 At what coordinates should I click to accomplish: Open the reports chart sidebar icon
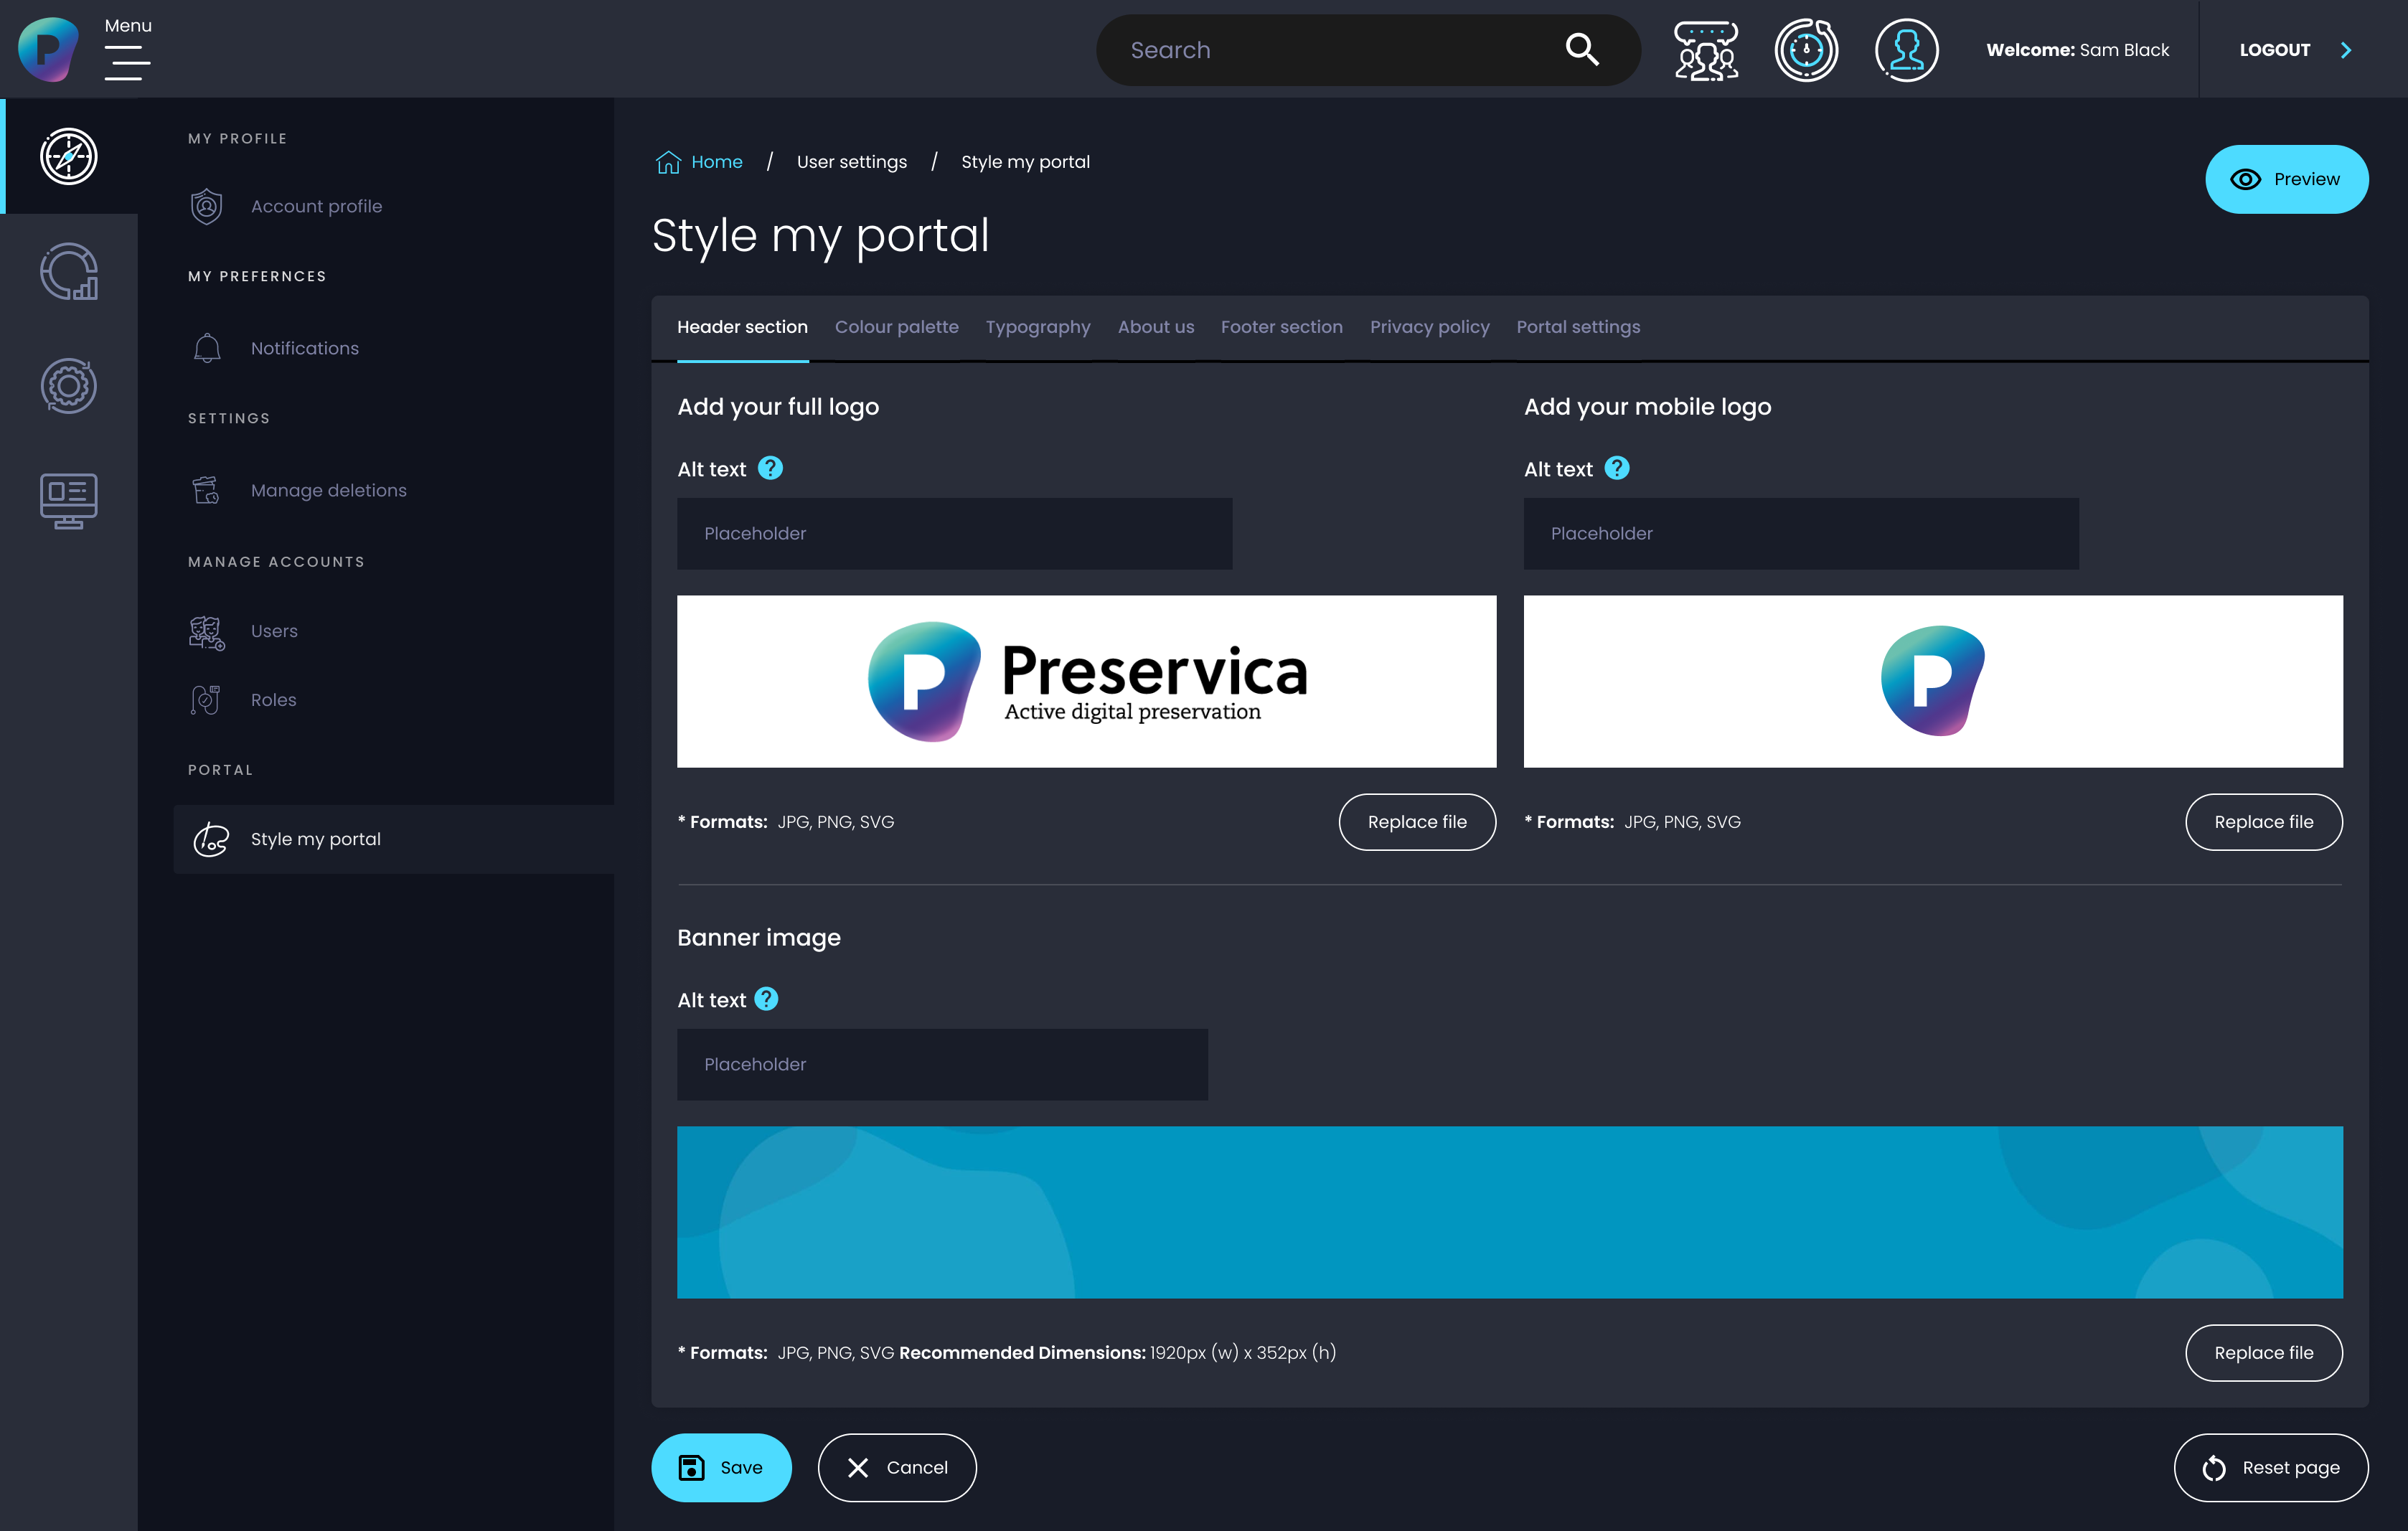(x=68, y=272)
